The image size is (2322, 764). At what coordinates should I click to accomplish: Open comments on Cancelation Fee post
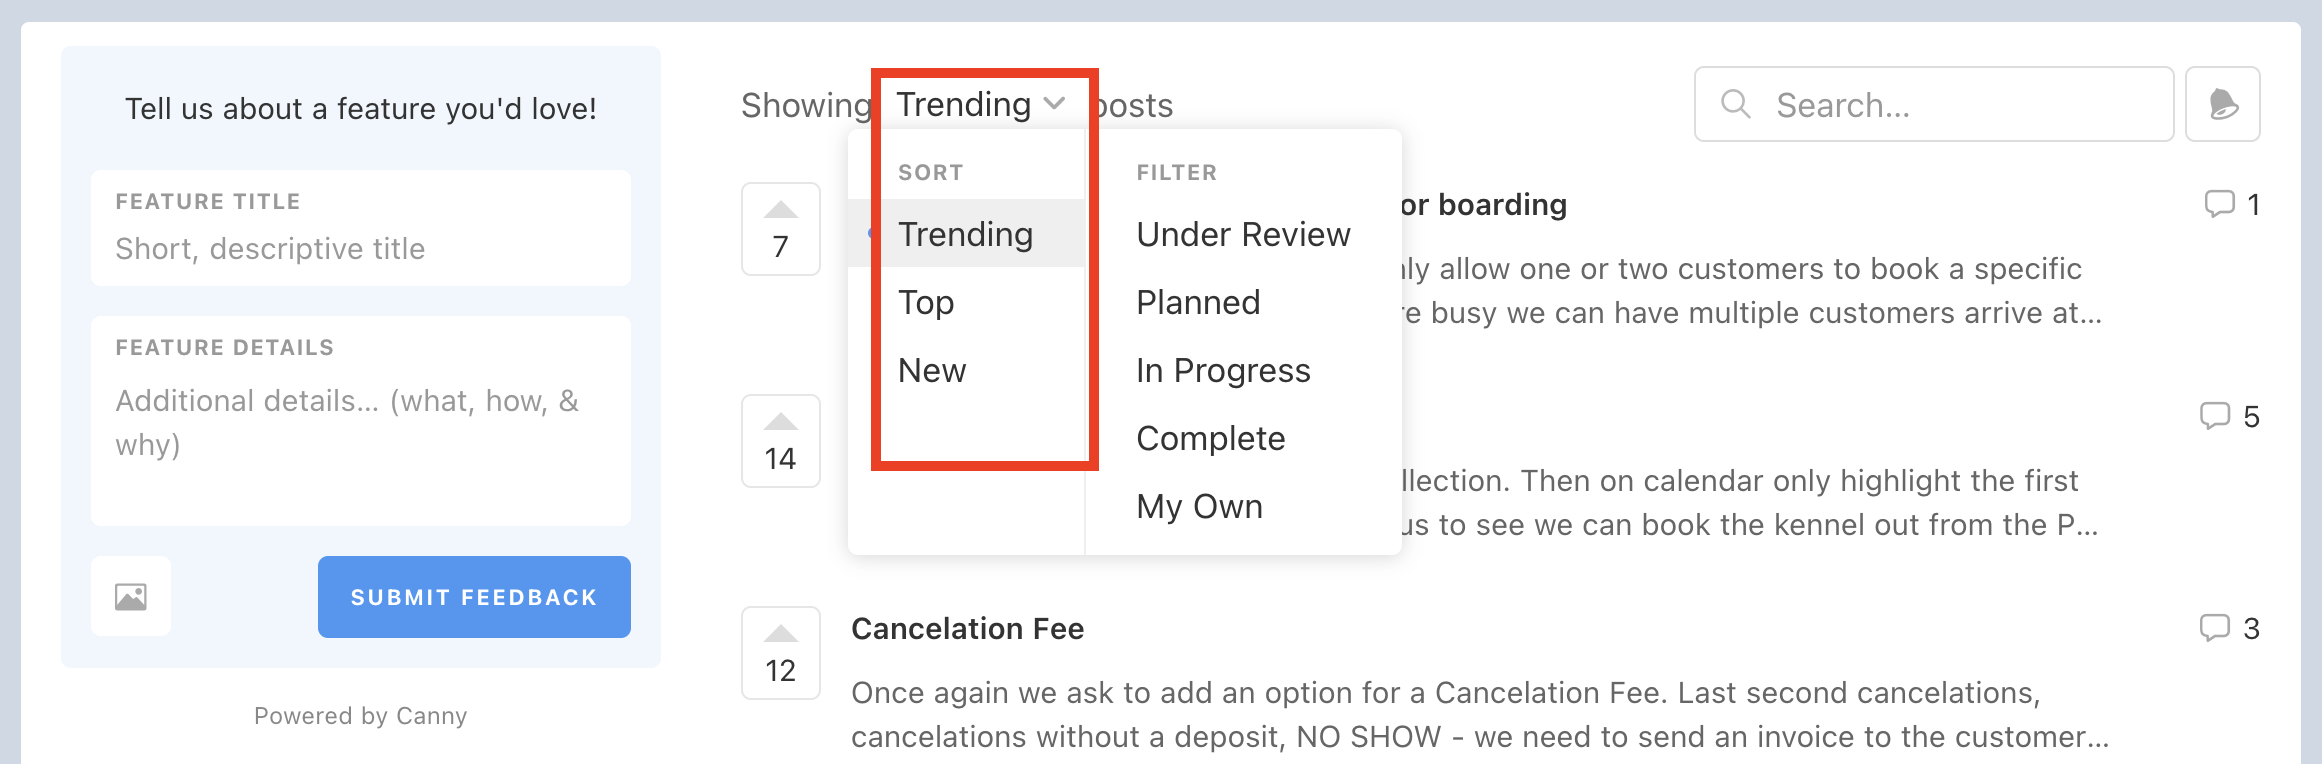click(x=2230, y=628)
